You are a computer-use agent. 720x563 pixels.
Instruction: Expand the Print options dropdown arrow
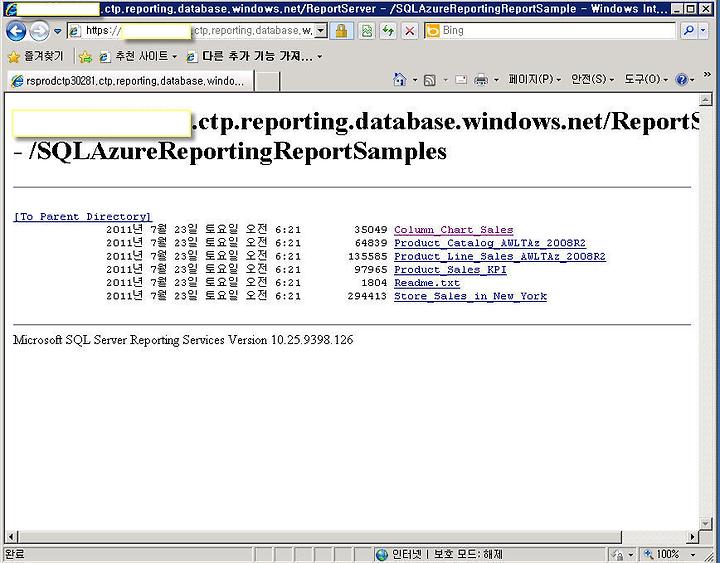coord(496,80)
